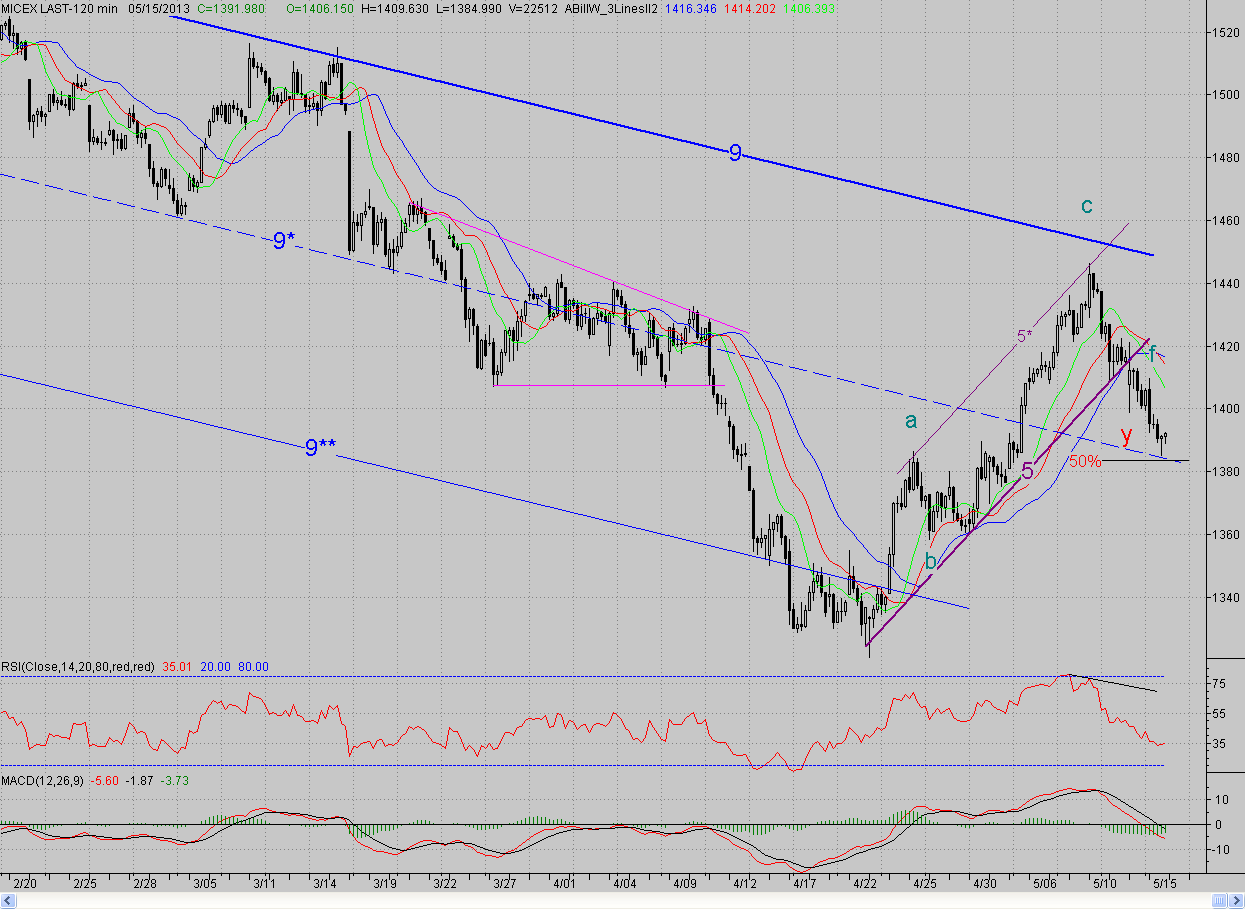Click the 3/05 date axis label
This screenshot has width=1245, height=909.
point(206,885)
